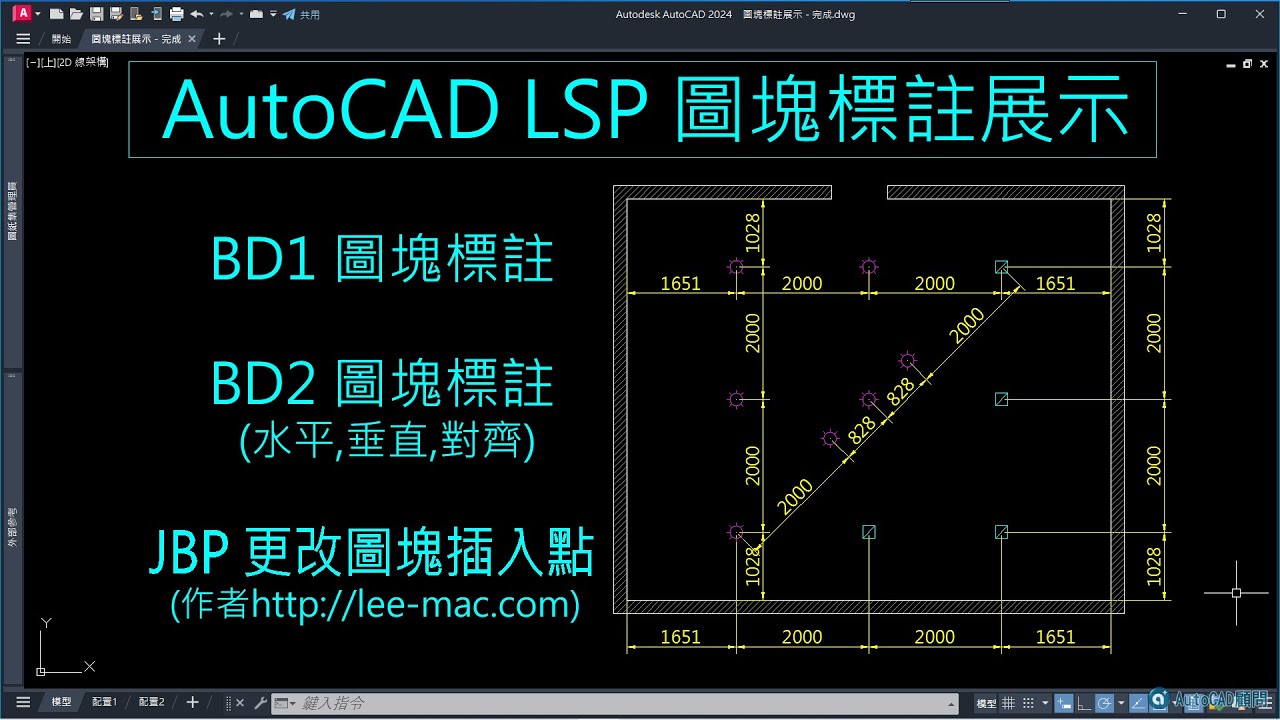Toggle drawing grid display
The height and width of the screenshot is (720, 1280).
1008,703
